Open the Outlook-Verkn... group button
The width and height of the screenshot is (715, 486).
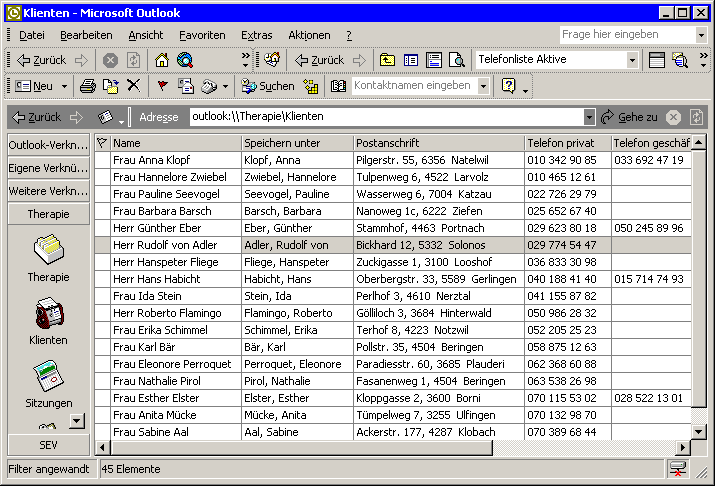48,145
